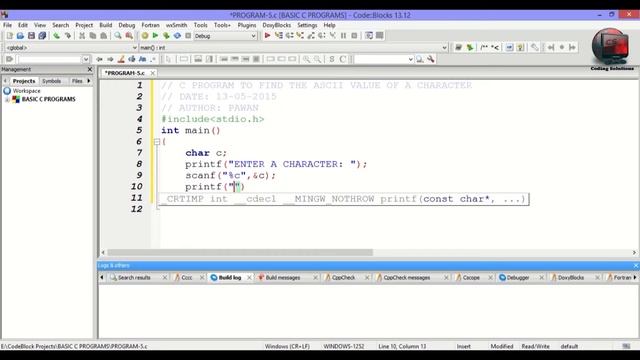This screenshot has width=640, height=360.
Task: Copy selection with toolbar icon
Action: point(93,36)
